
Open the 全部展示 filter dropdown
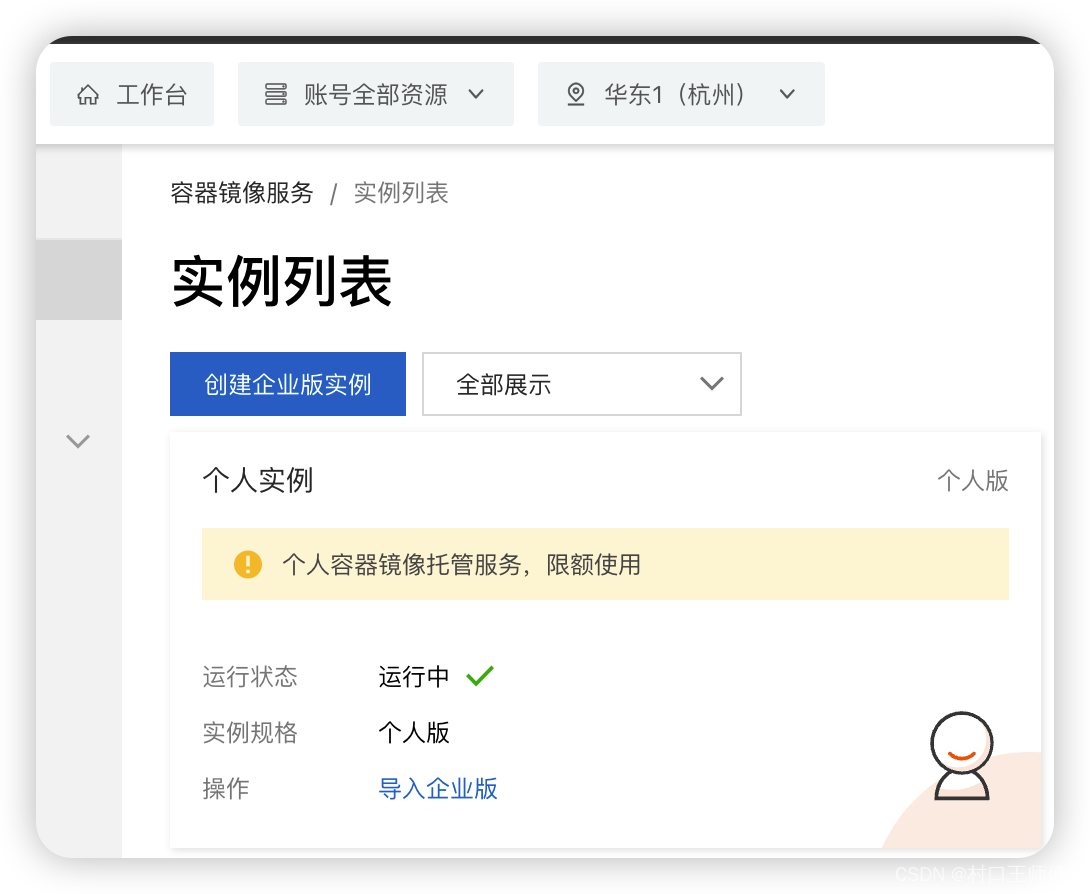point(582,384)
